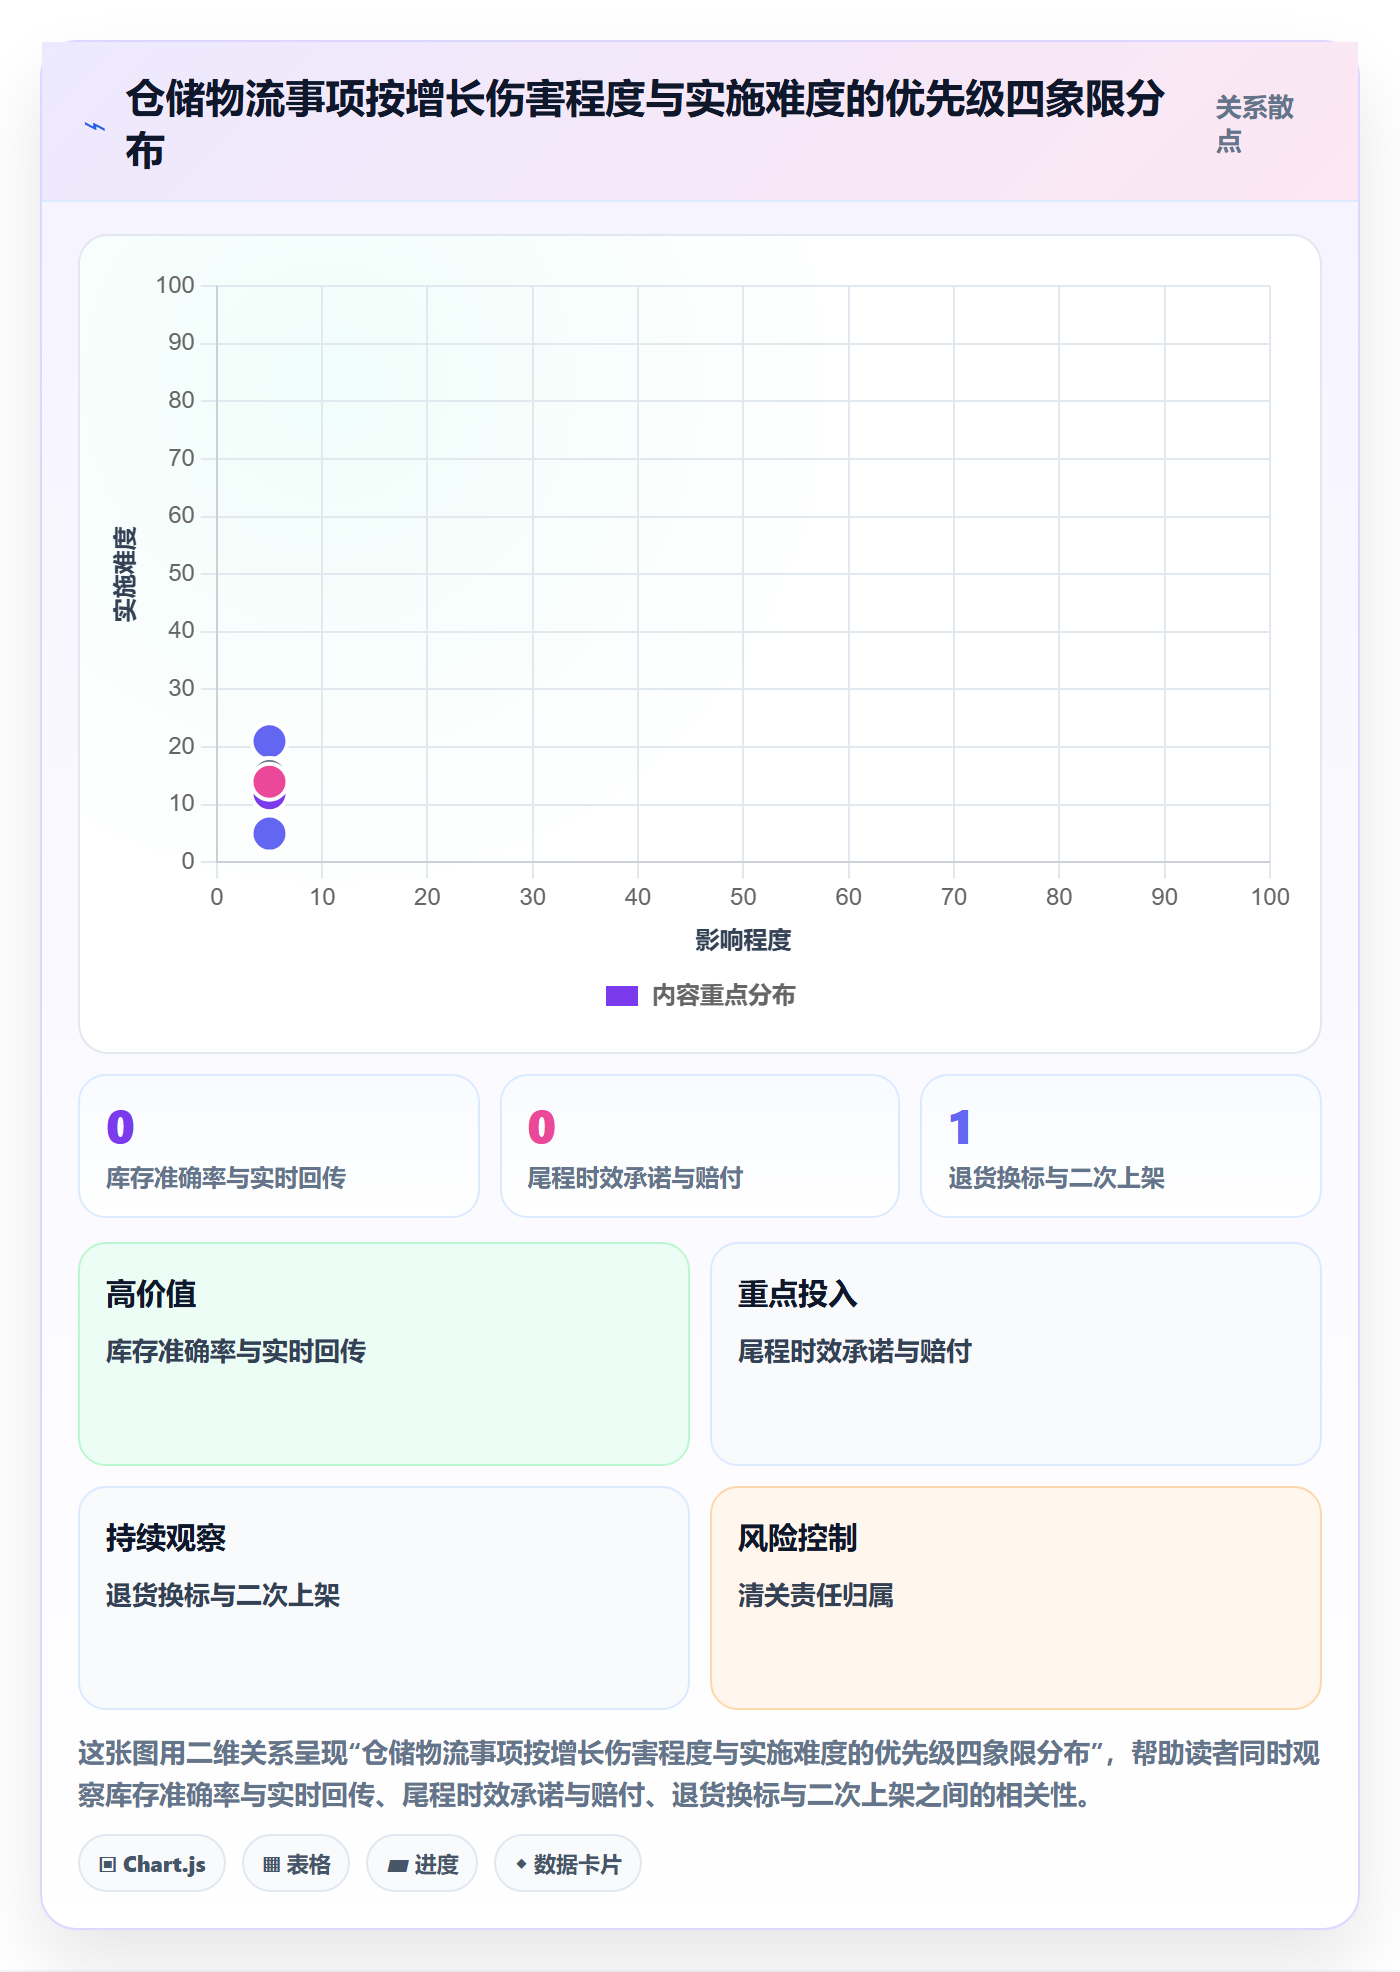Click the 关系散点 badge in the header
The height and width of the screenshot is (1972, 1400).
[x=1254, y=124]
